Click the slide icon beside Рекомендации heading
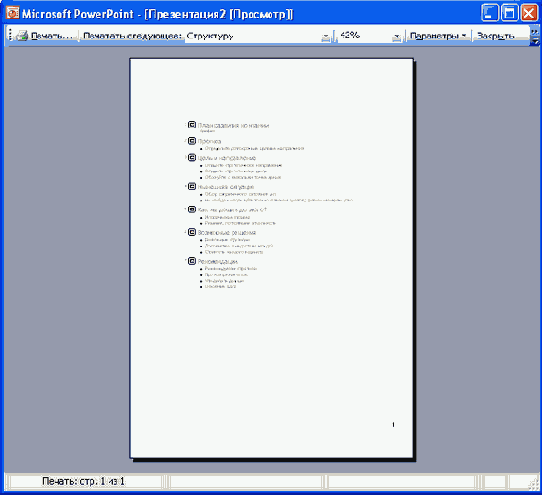 [192, 261]
